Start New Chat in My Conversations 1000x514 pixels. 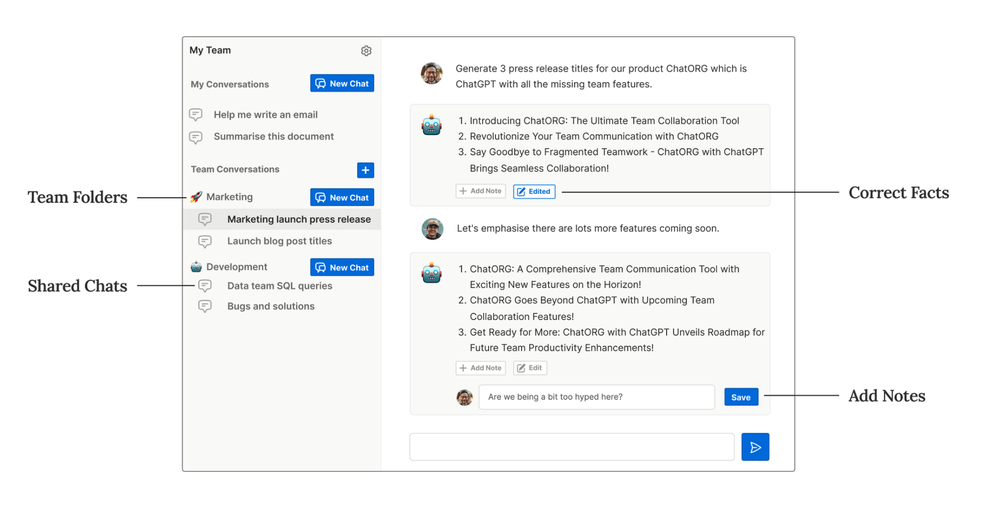point(342,84)
